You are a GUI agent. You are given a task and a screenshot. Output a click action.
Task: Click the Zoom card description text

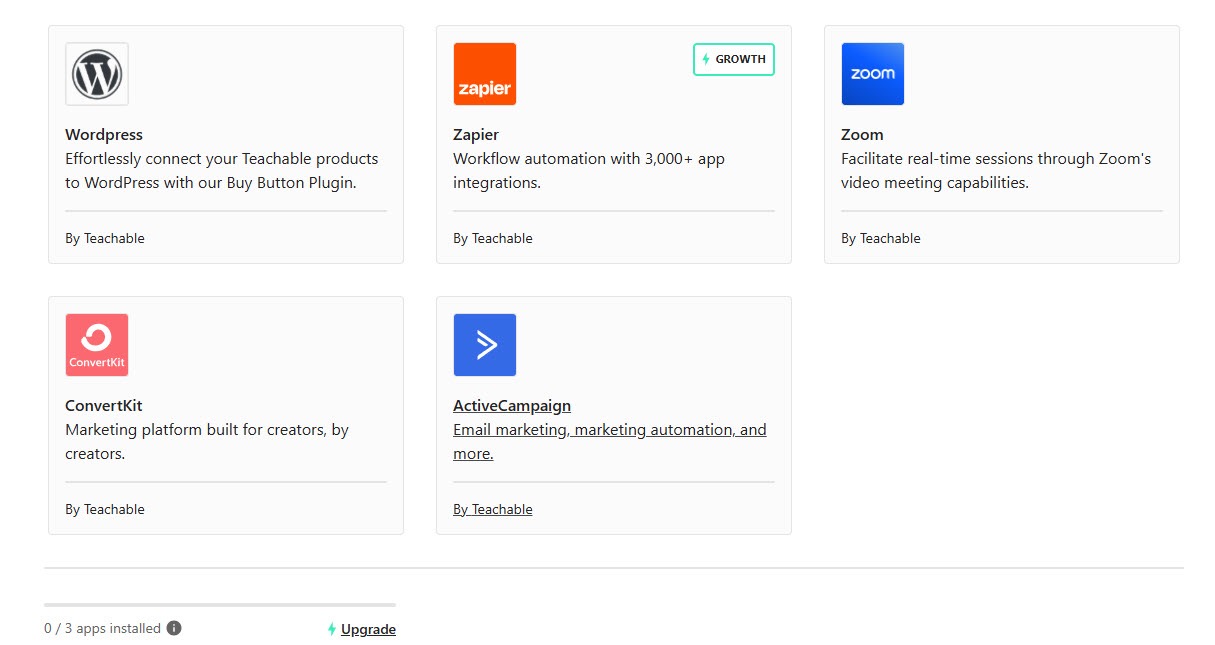point(996,170)
